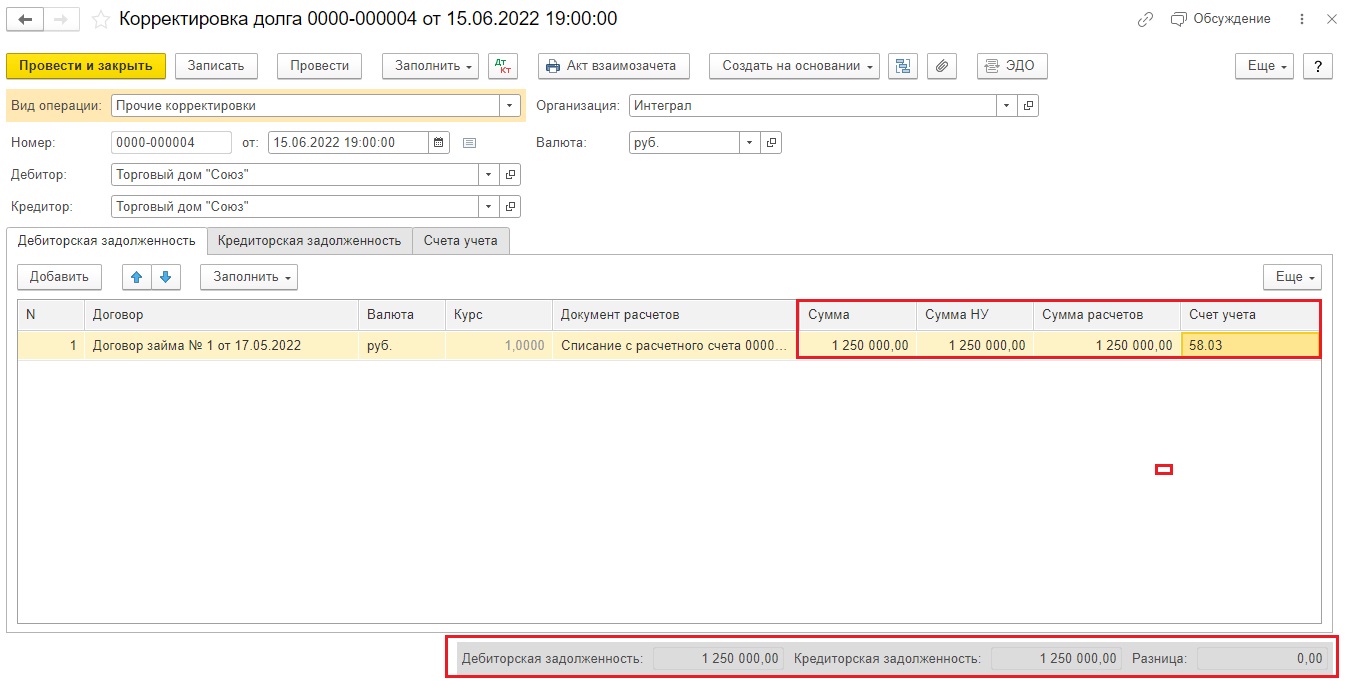This screenshot has width=1351, height=681.
Task: Go forward with the right arrow button
Action: (62, 19)
